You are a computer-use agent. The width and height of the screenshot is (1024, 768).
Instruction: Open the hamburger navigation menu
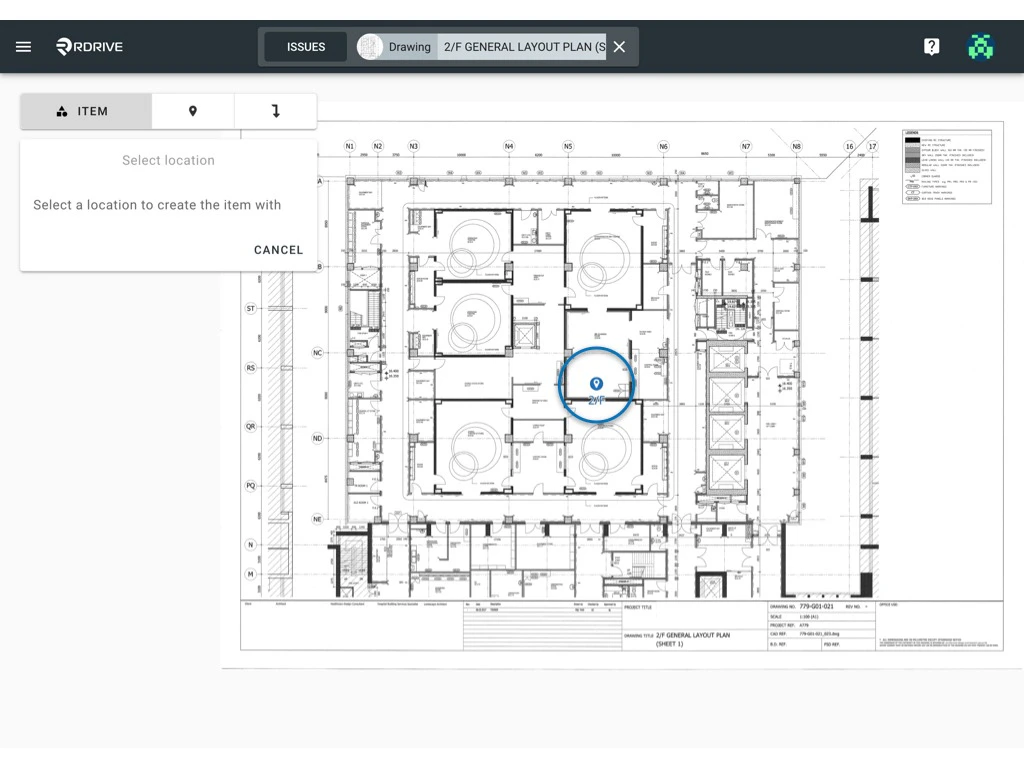(23, 46)
